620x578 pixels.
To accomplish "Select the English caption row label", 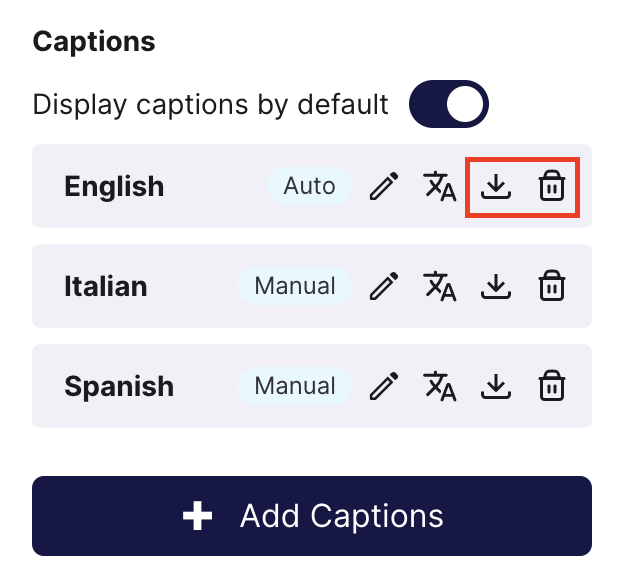I will click(x=114, y=186).
